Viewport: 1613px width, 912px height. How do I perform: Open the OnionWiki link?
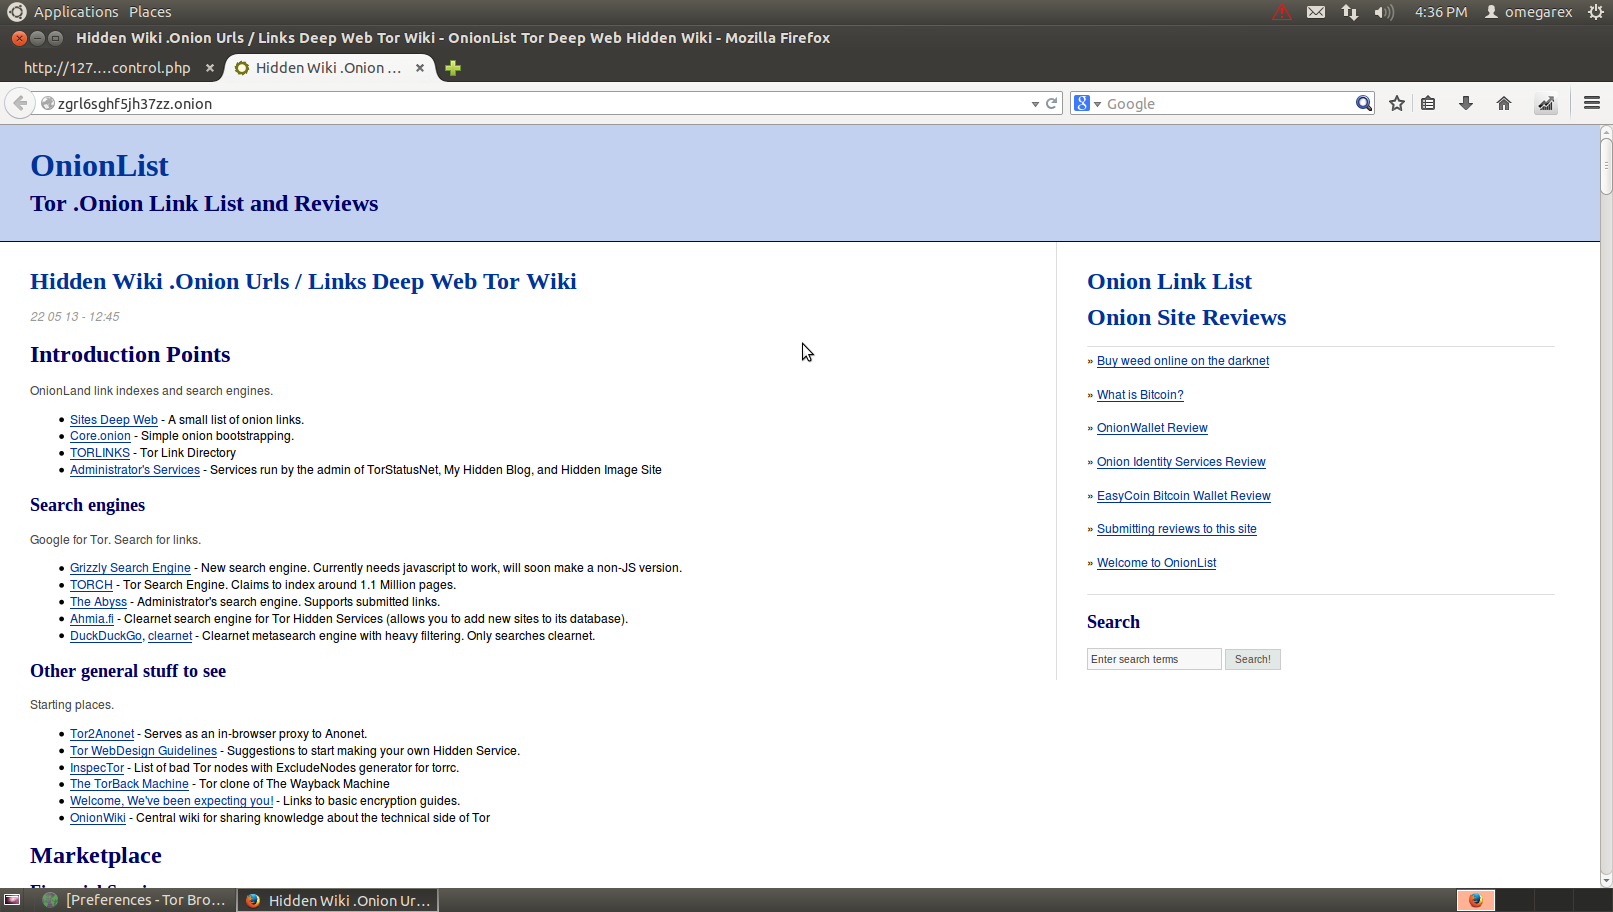(98, 818)
